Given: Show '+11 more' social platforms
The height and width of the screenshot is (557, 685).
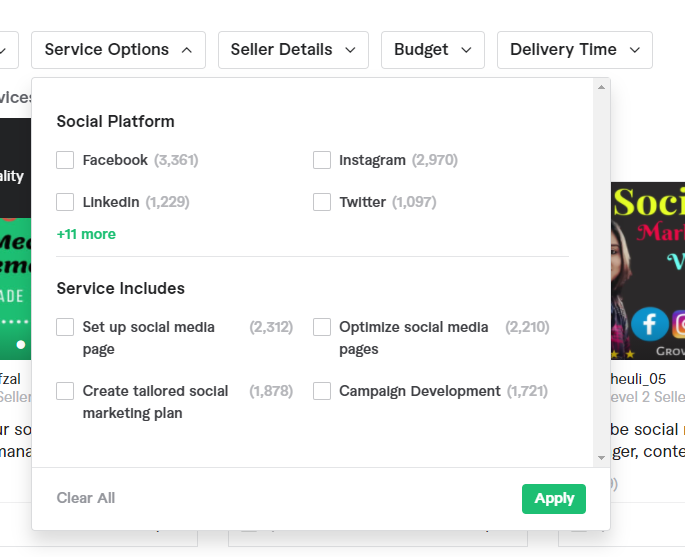Looking at the screenshot, I should (86, 234).
